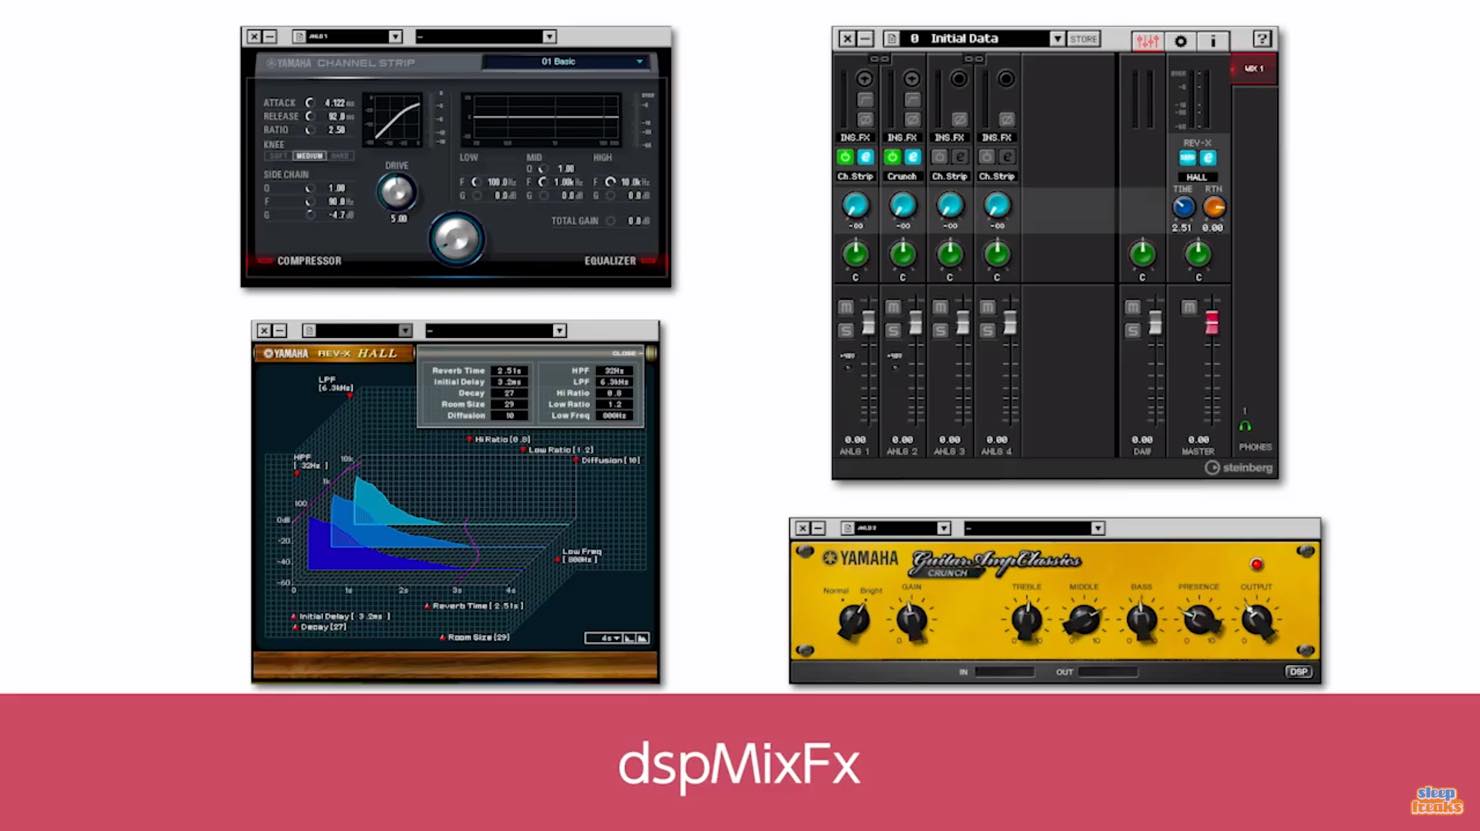
Task: Open REV-X edit 'e' button in mixer
Action: (1207, 158)
